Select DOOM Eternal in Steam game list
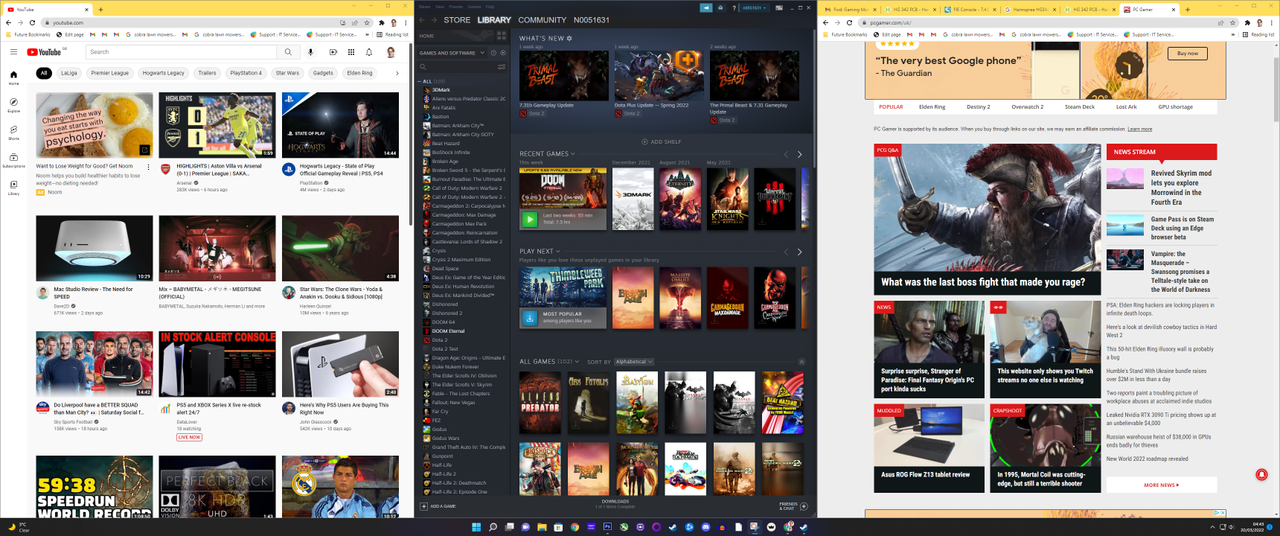The image size is (1280, 536). [x=447, y=331]
